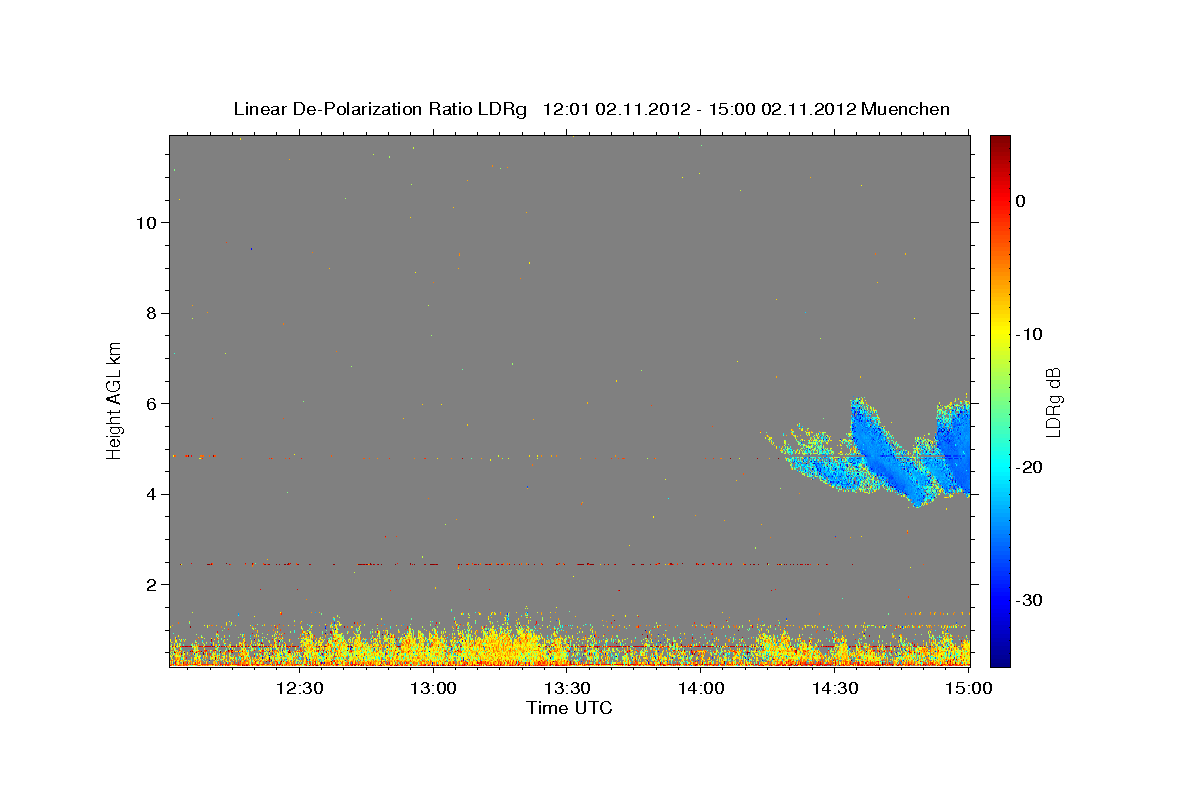Viewport: 1200px width, 800px height.
Task: Click the 13:00 time tick label
Action: point(434,688)
